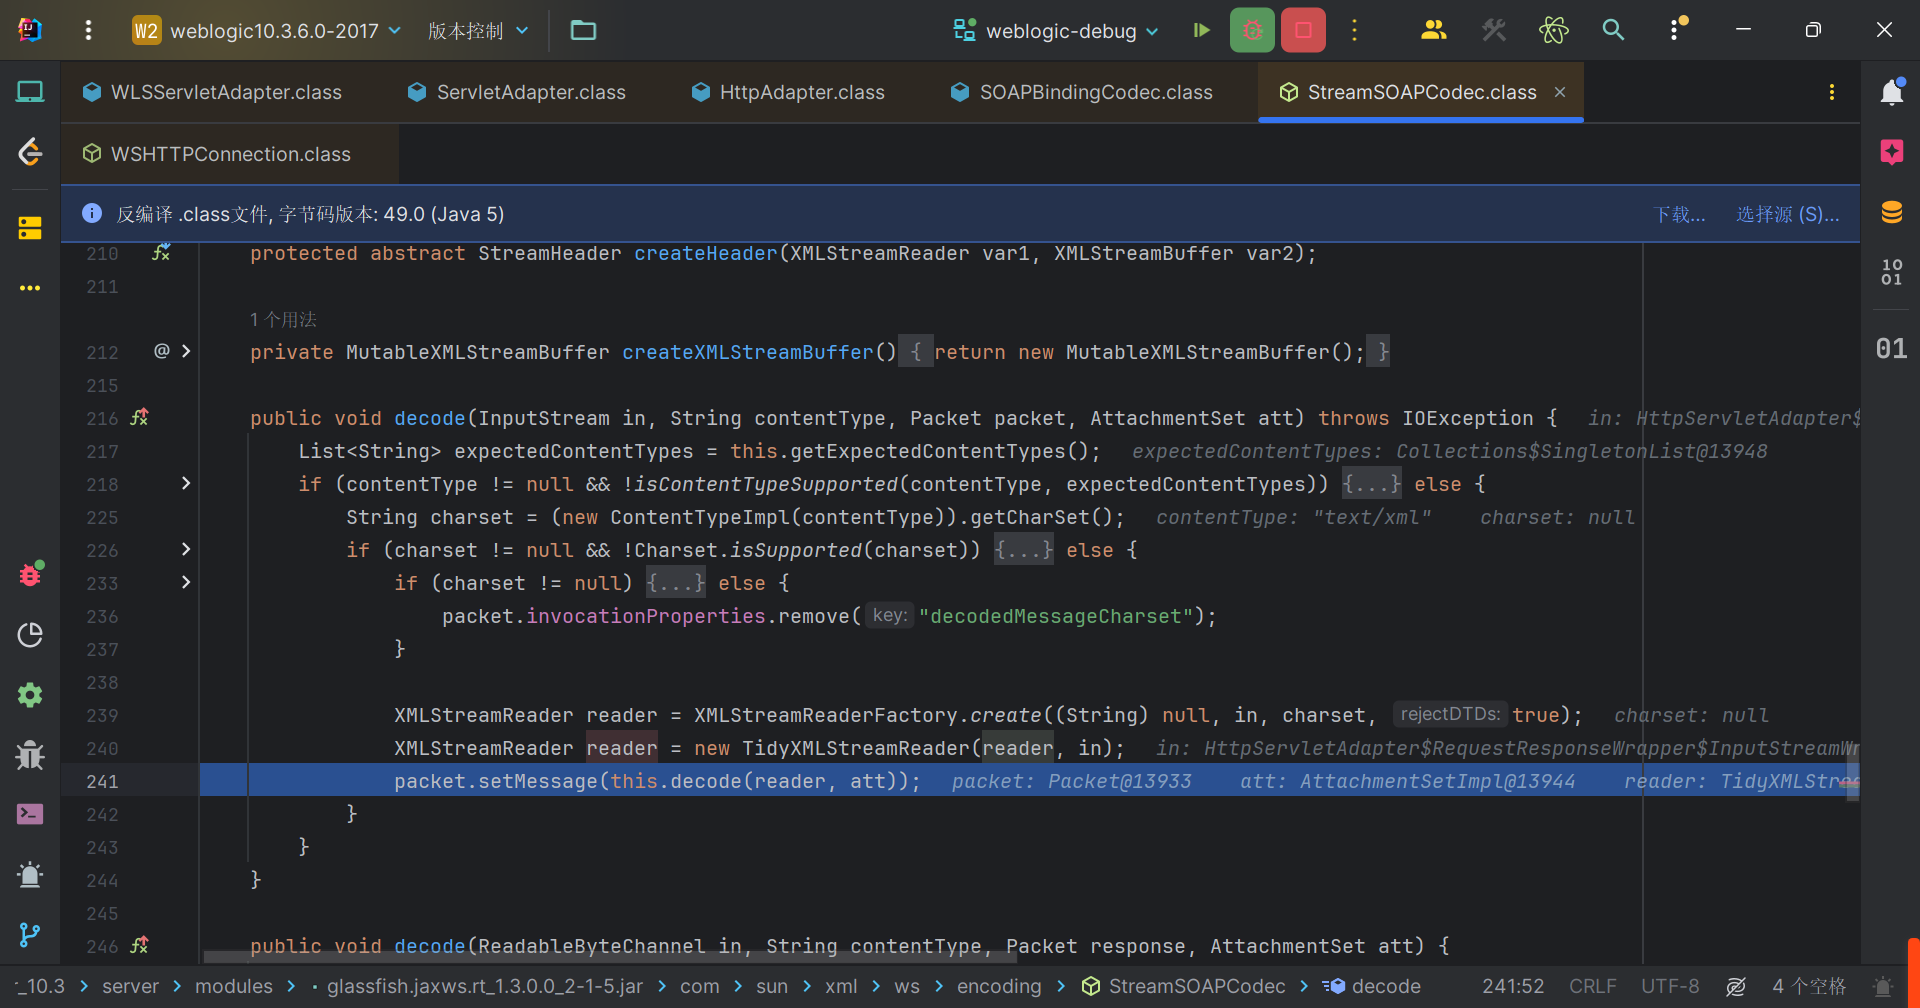Show more tool windows ellipsis
The image size is (1920, 1008).
point(30,288)
